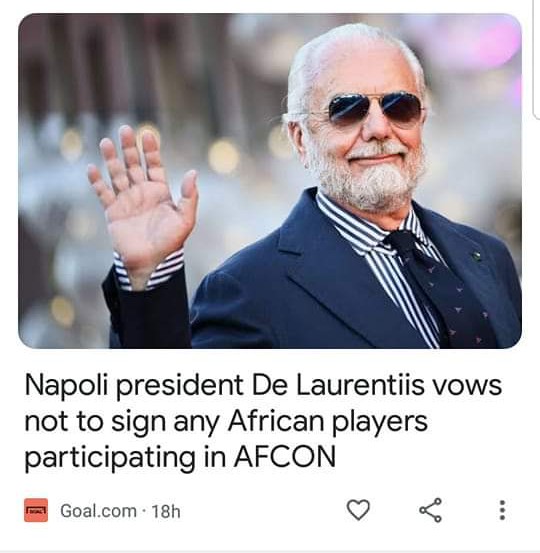Select the headline line mentioning African players
Viewport: 540px width, 553px height.
point(226,421)
